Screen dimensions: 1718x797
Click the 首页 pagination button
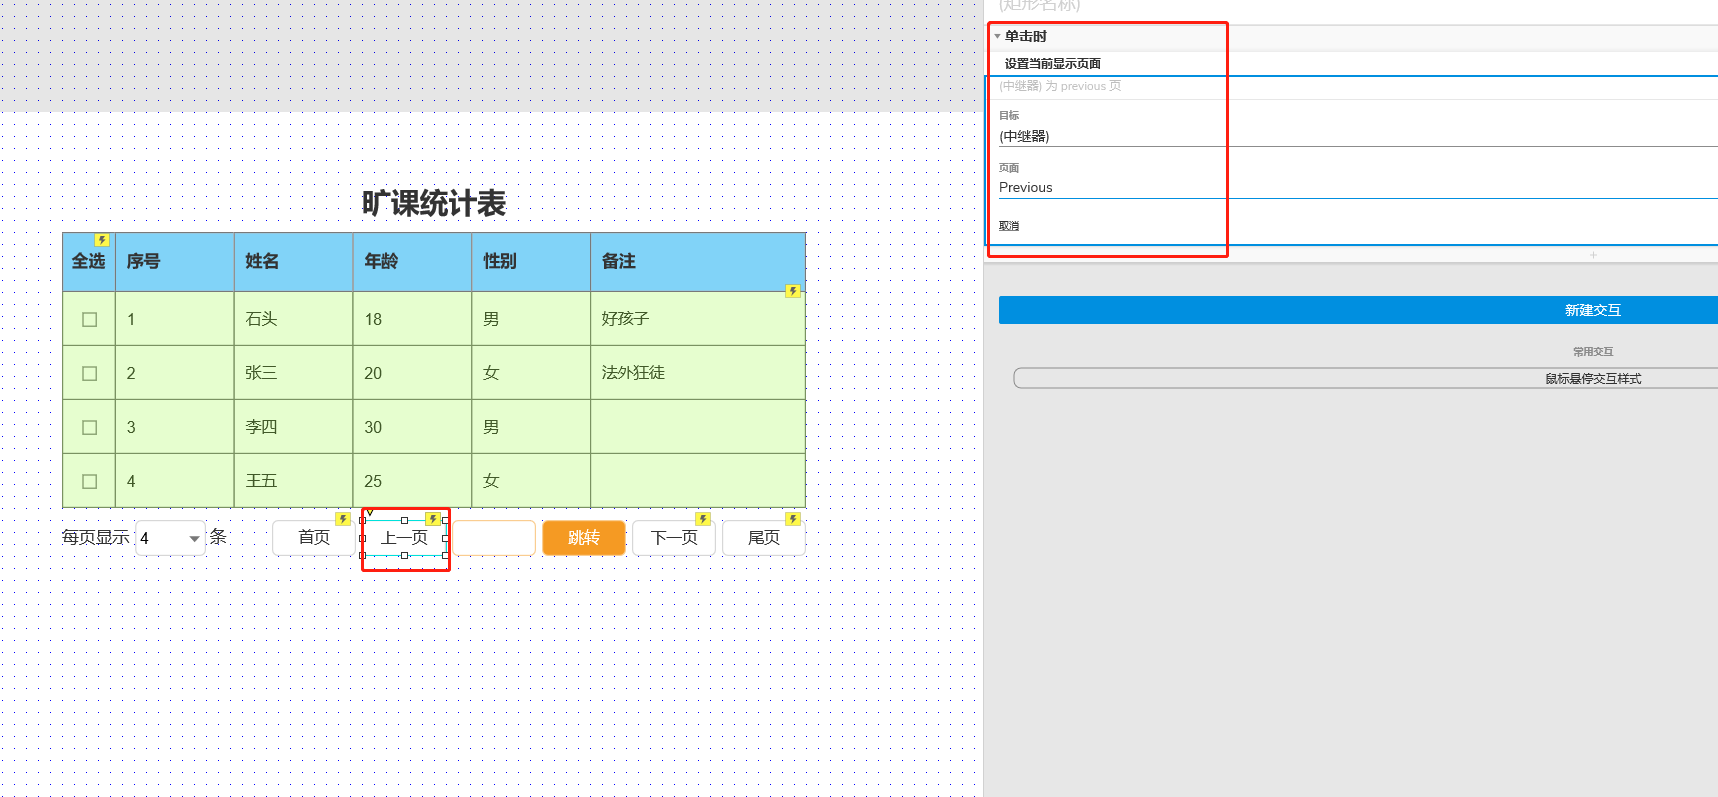click(x=314, y=538)
